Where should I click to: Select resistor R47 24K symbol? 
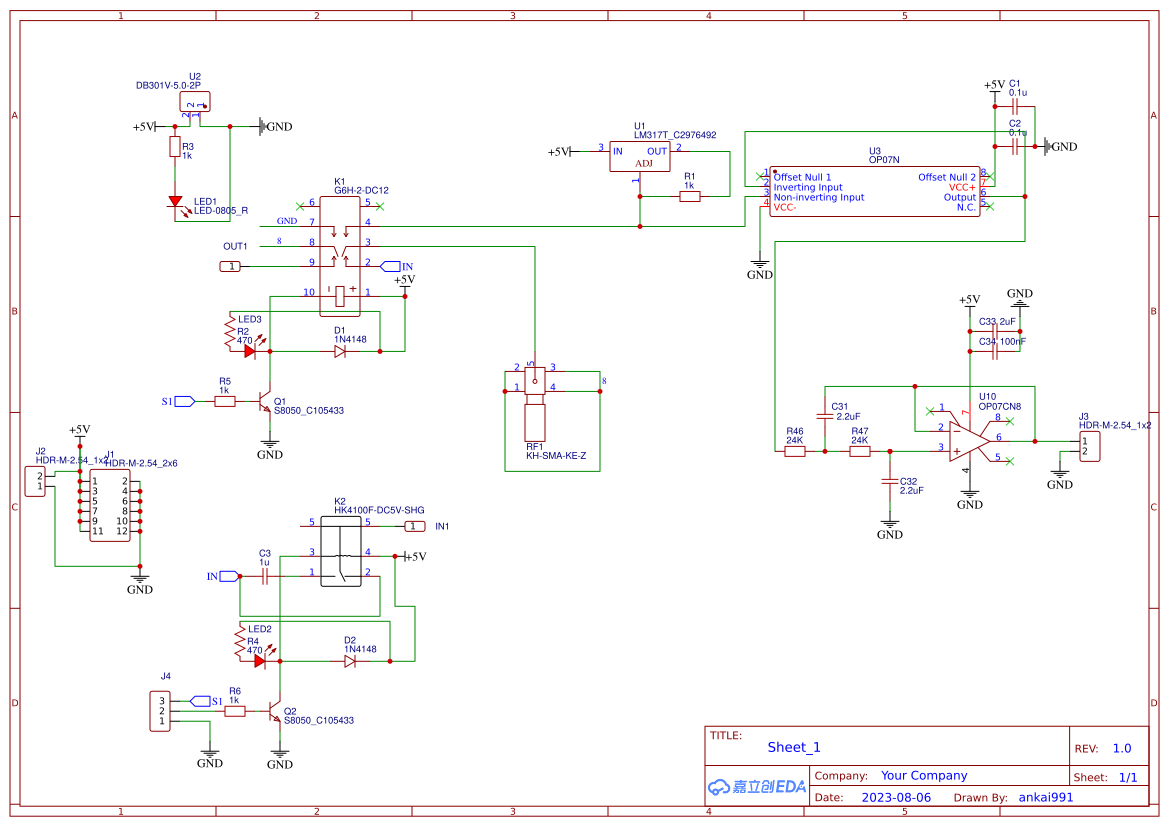coord(860,451)
